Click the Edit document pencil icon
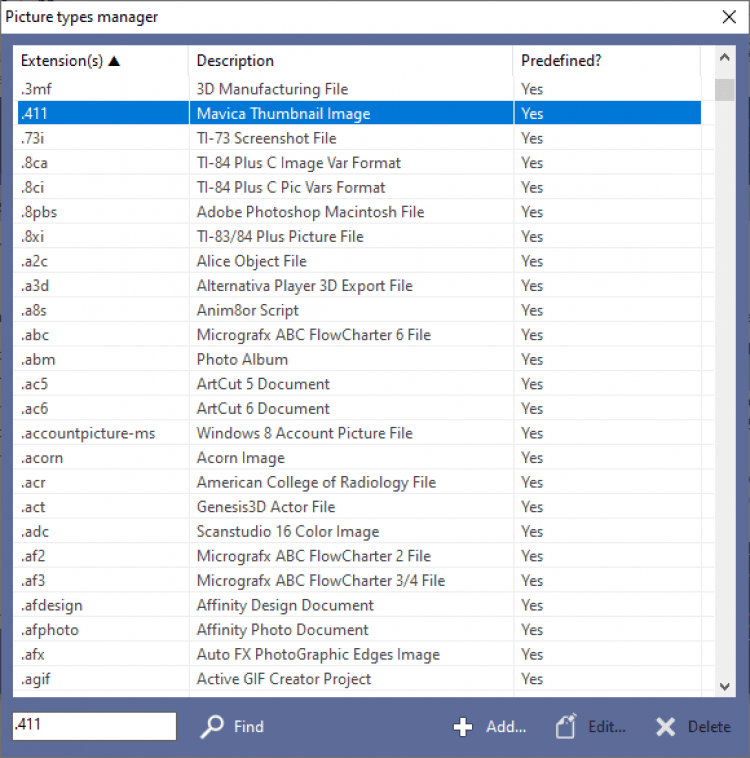The height and width of the screenshot is (758, 750). (566, 727)
